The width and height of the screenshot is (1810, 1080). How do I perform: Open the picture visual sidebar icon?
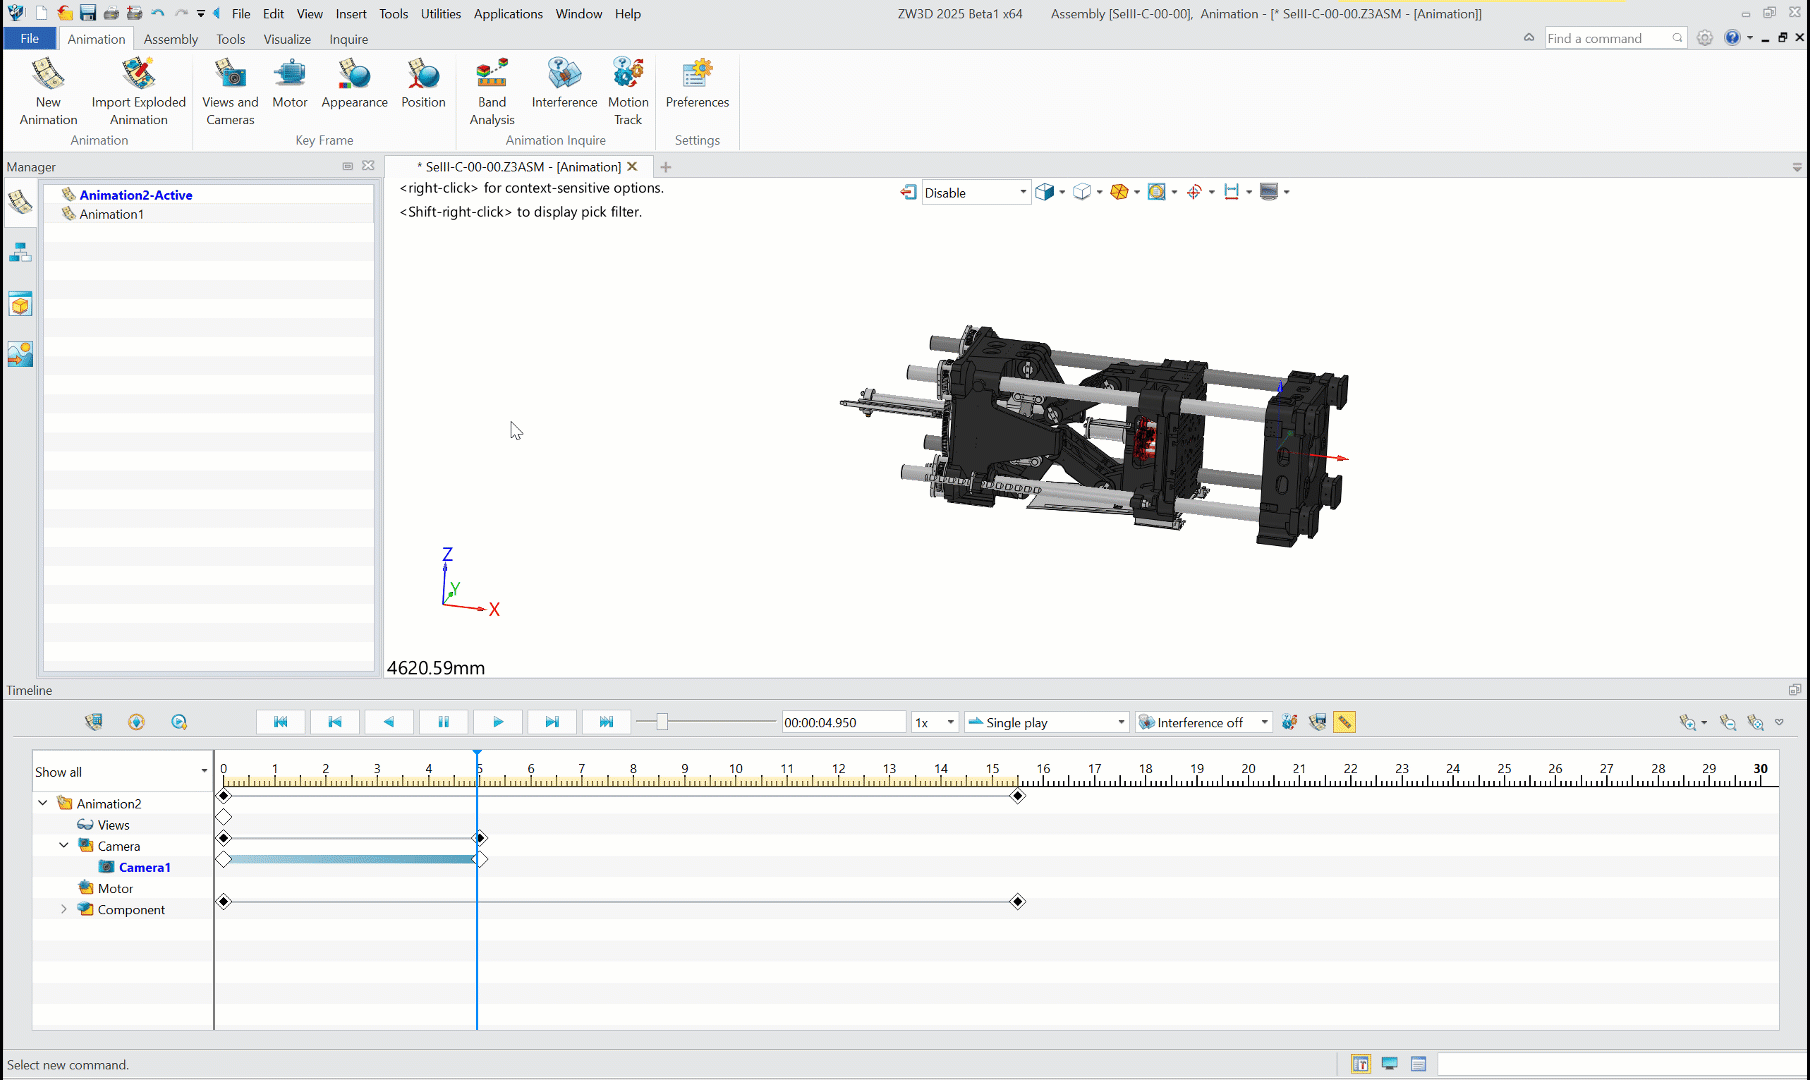coord(20,354)
